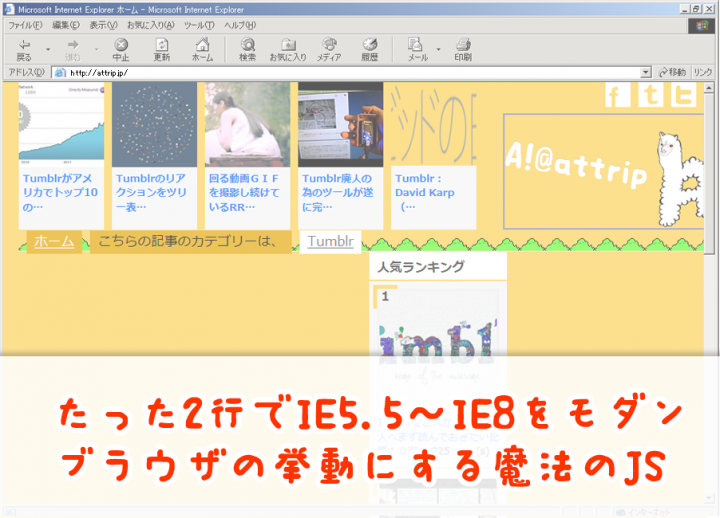Screen dimensions: 720x518
Task: Open the 検索 search pane
Action: [248, 50]
